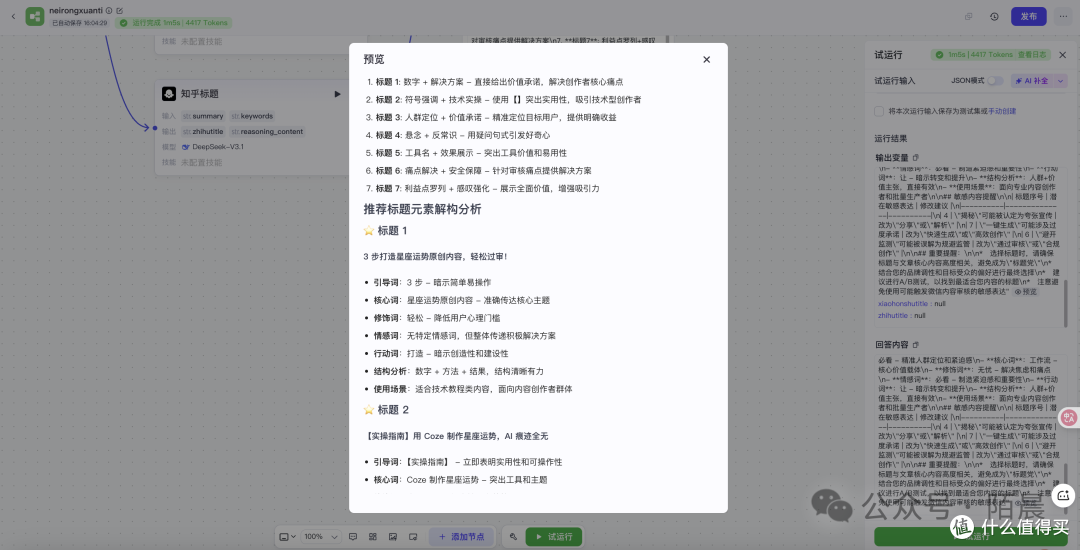1080x550 pixels.
Task: Edit workflow name with the pencil icon
Action: point(120,10)
